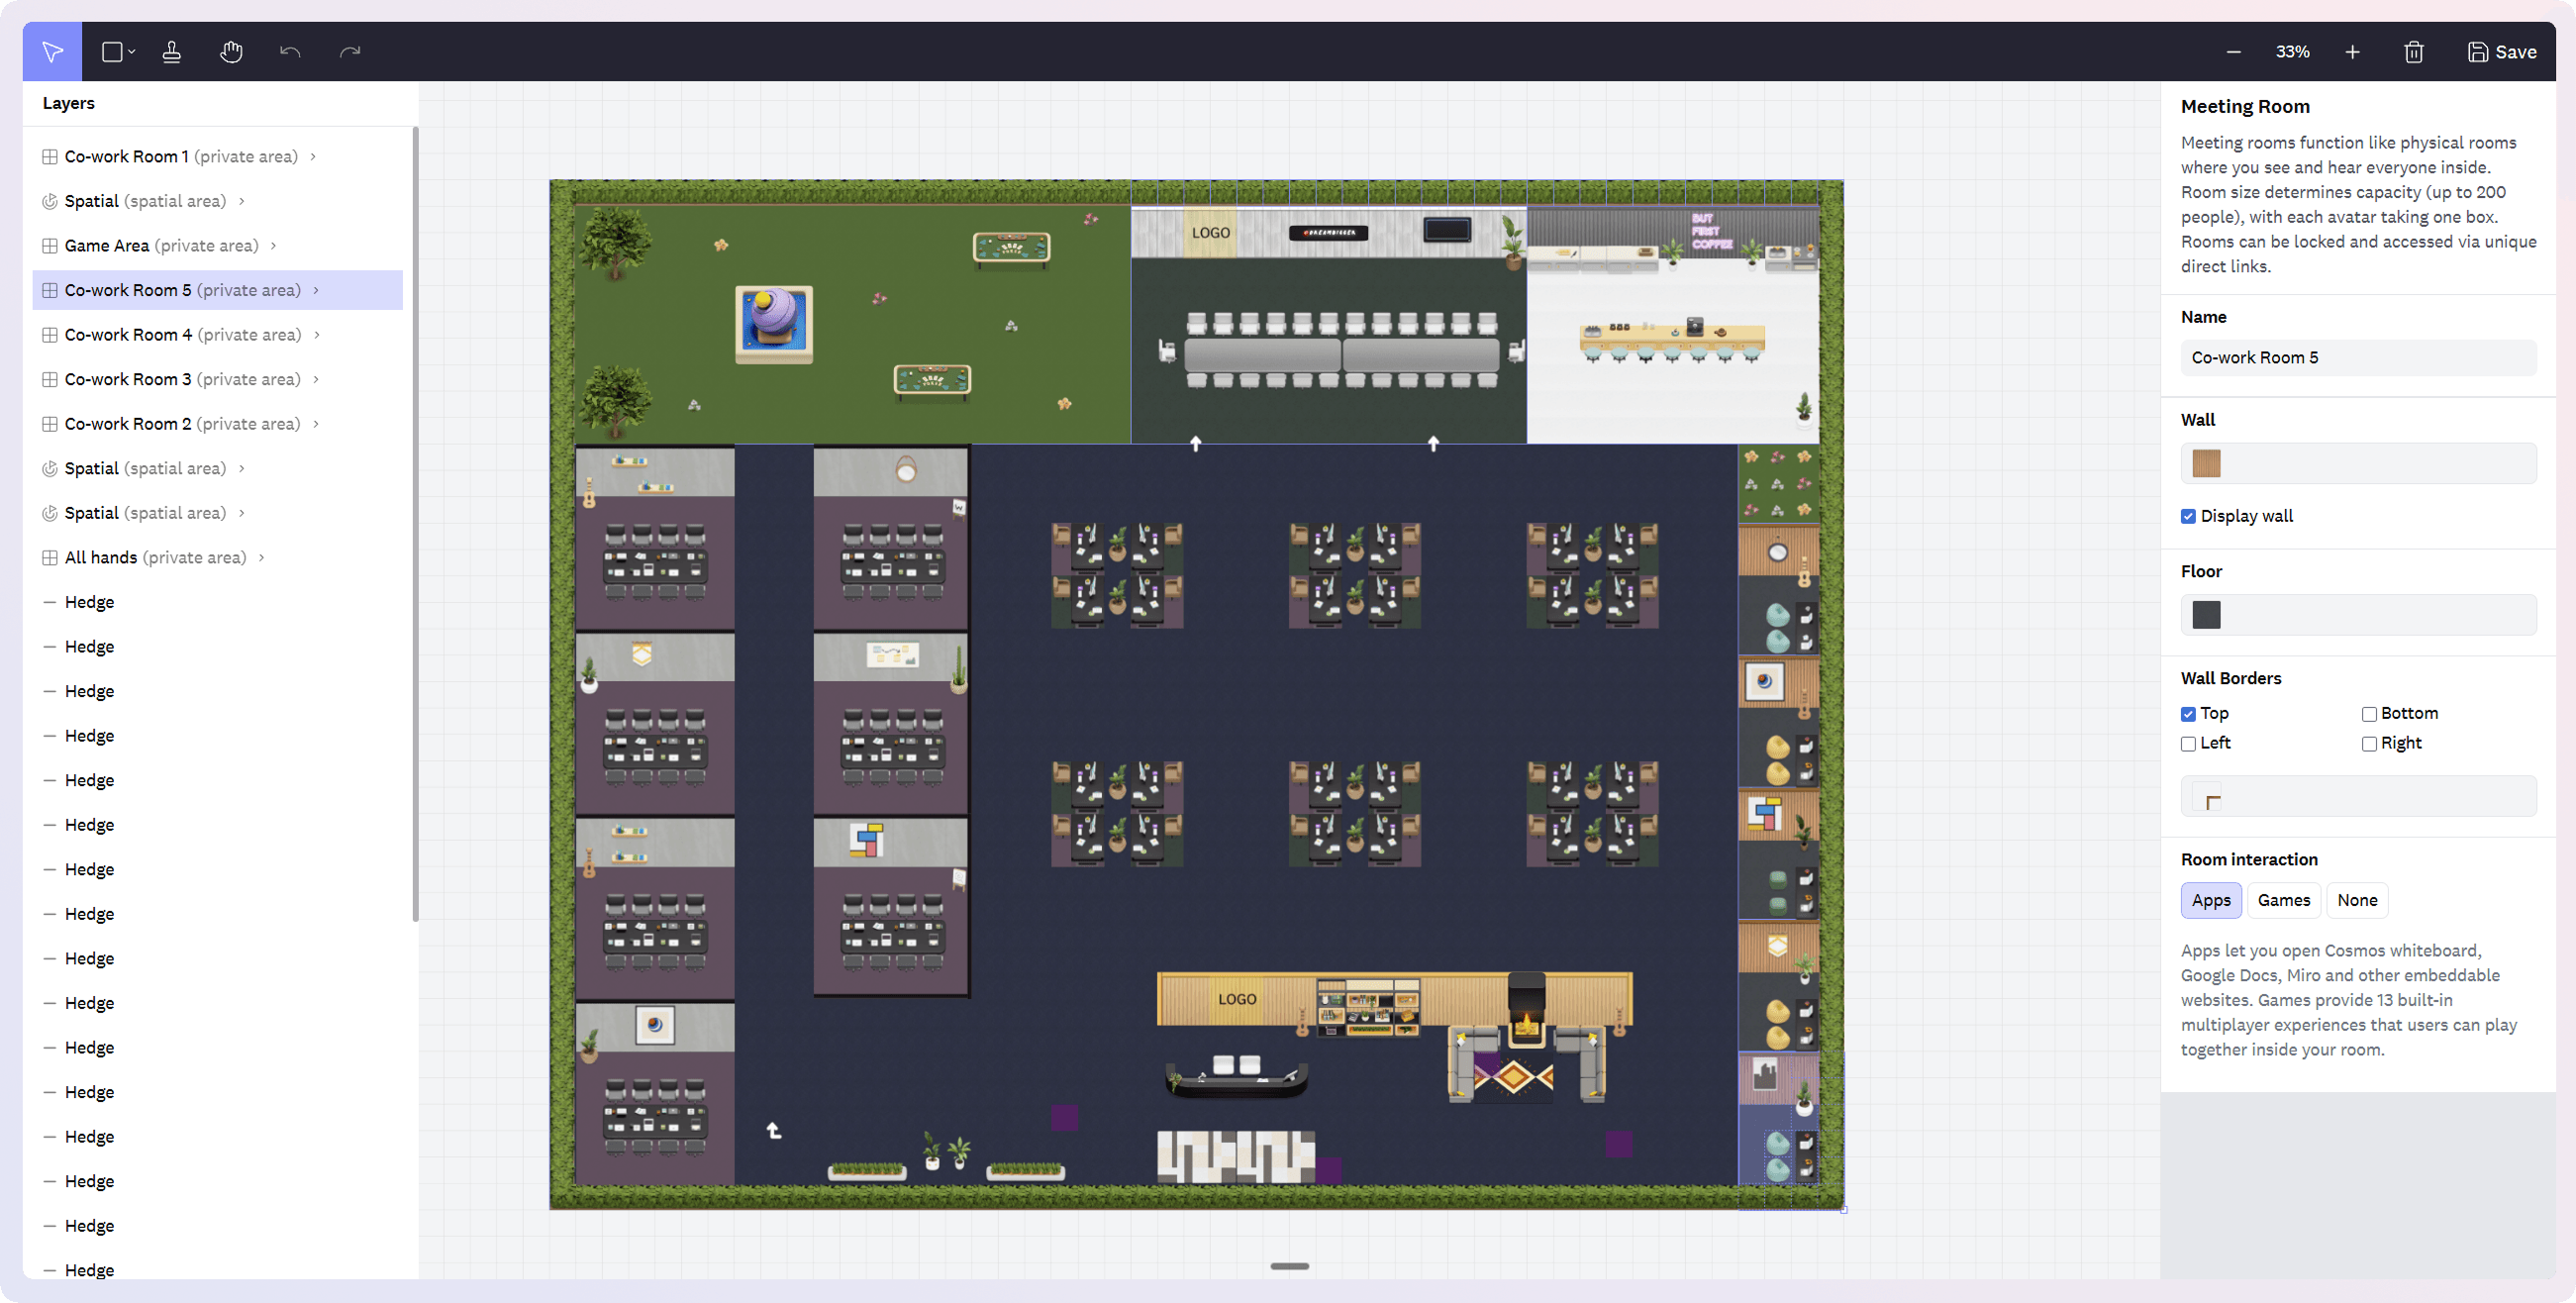Select the pointer selection tool
The image size is (2576, 1303).
(x=52, y=52)
